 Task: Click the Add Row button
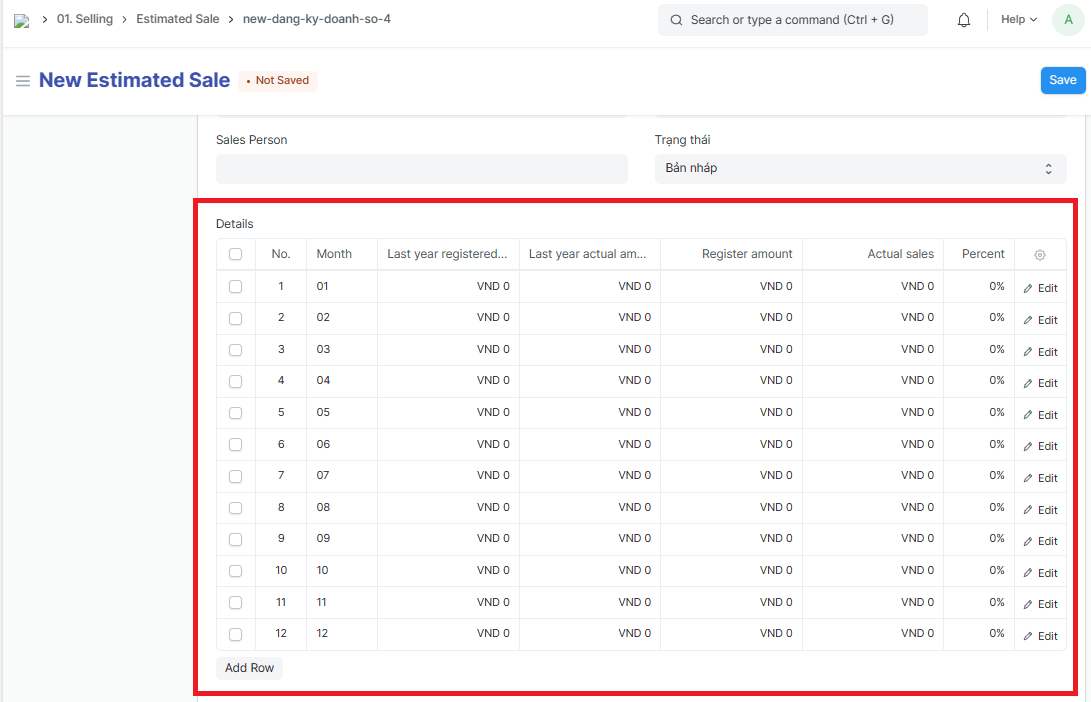coord(249,668)
